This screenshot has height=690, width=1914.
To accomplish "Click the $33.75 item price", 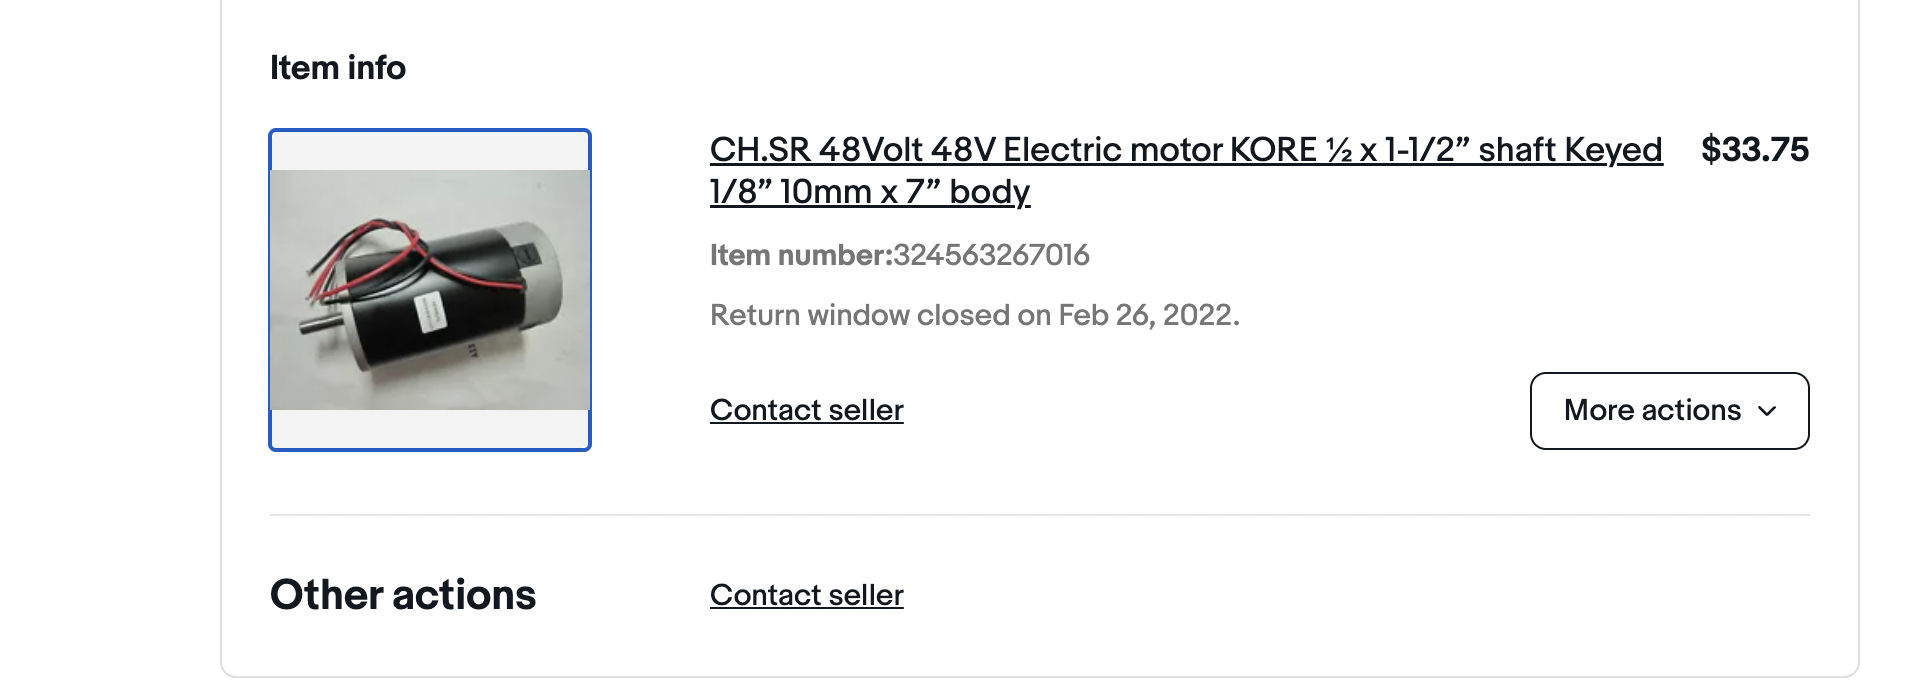I will pyautogui.click(x=1754, y=150).
